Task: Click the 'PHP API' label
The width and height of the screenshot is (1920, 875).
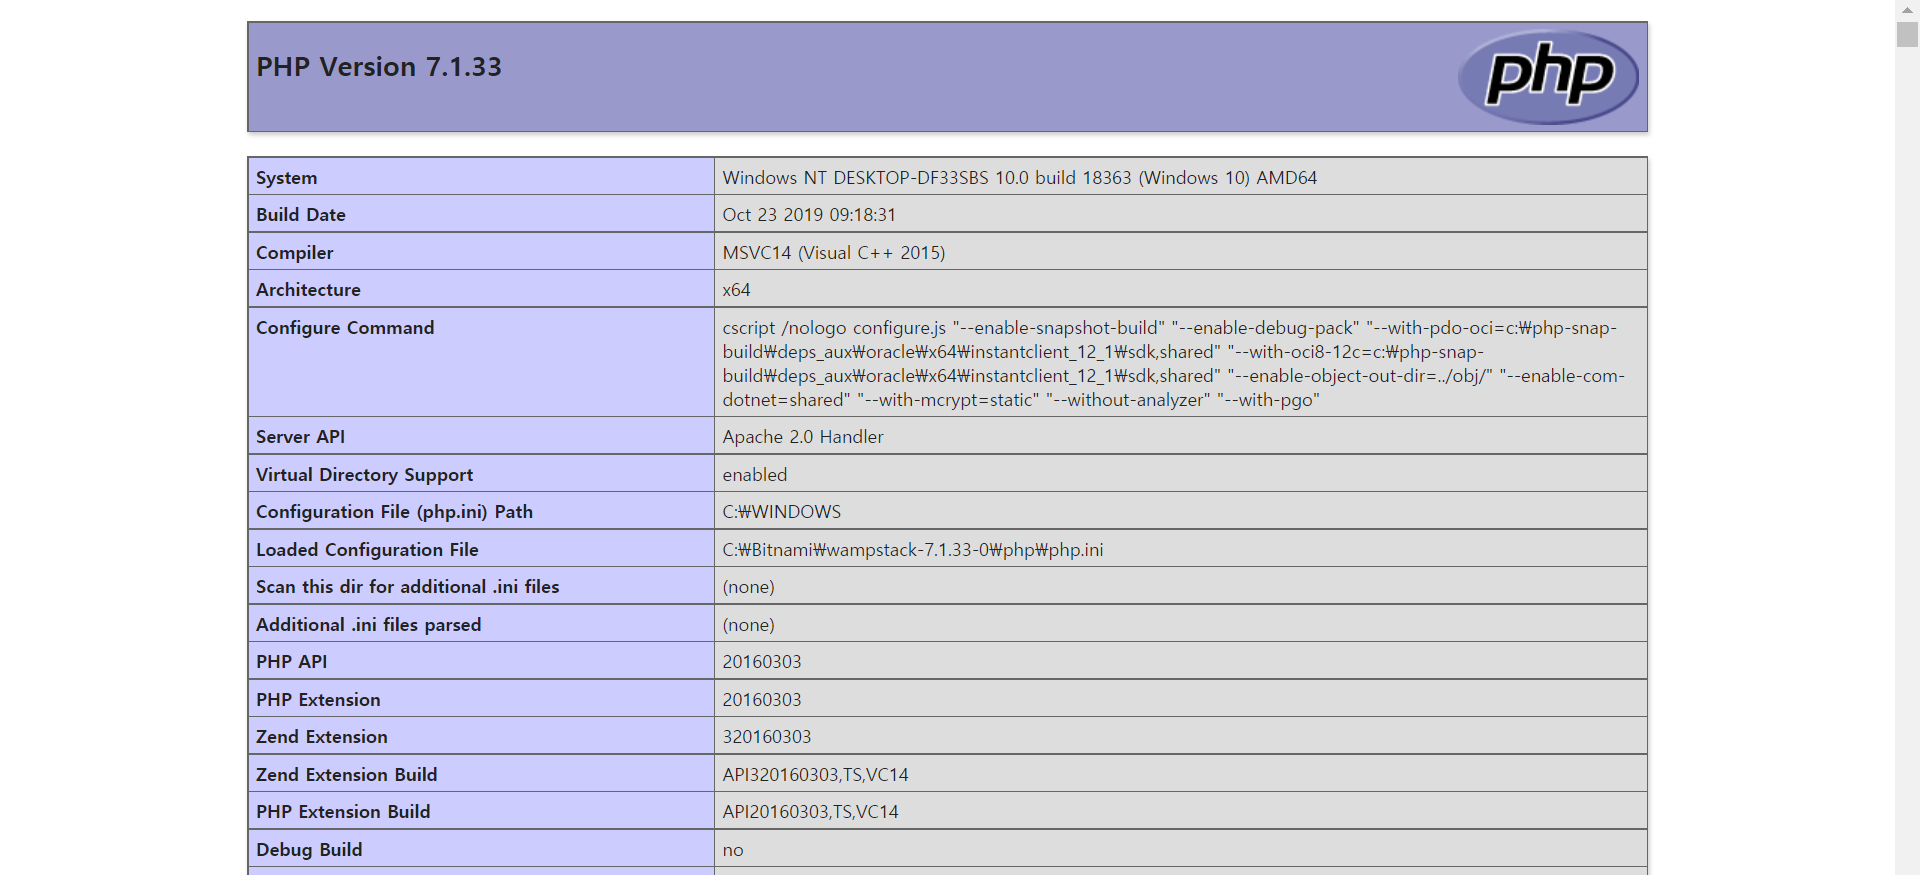Action: [x=291, y=662]
